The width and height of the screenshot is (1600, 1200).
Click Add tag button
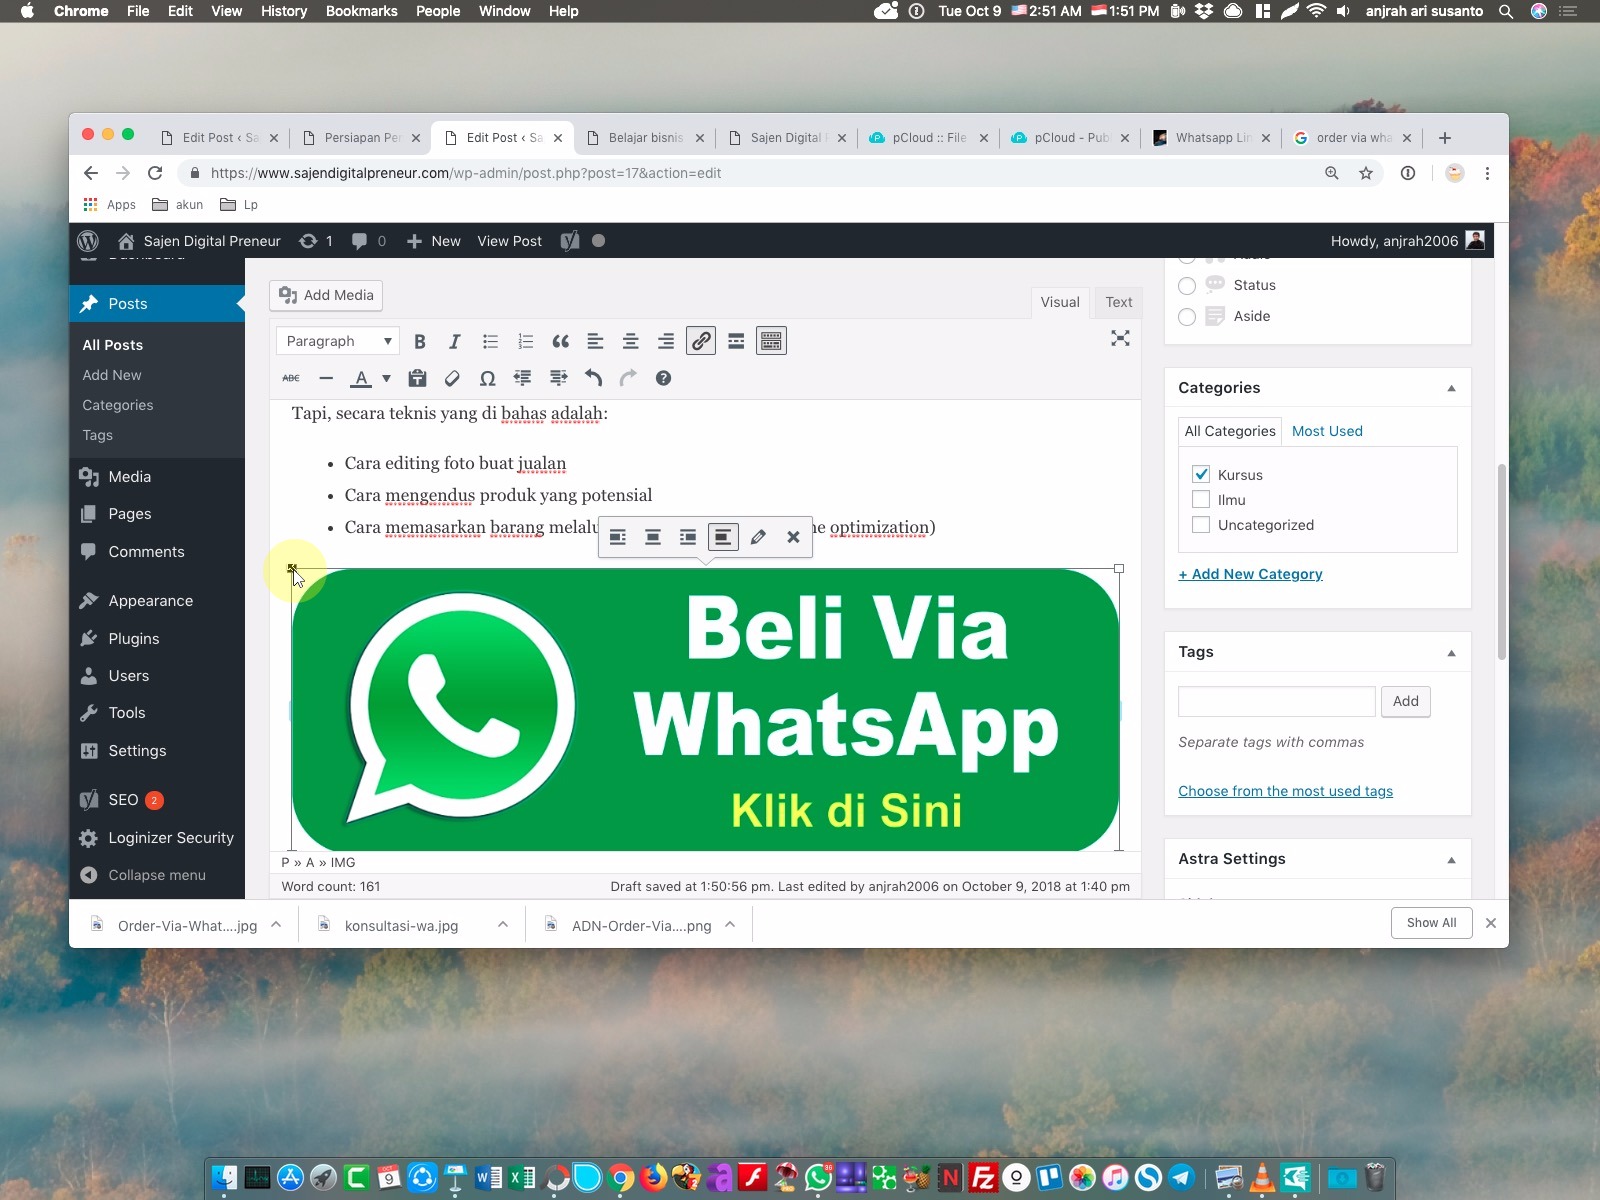pos(1405,701)
